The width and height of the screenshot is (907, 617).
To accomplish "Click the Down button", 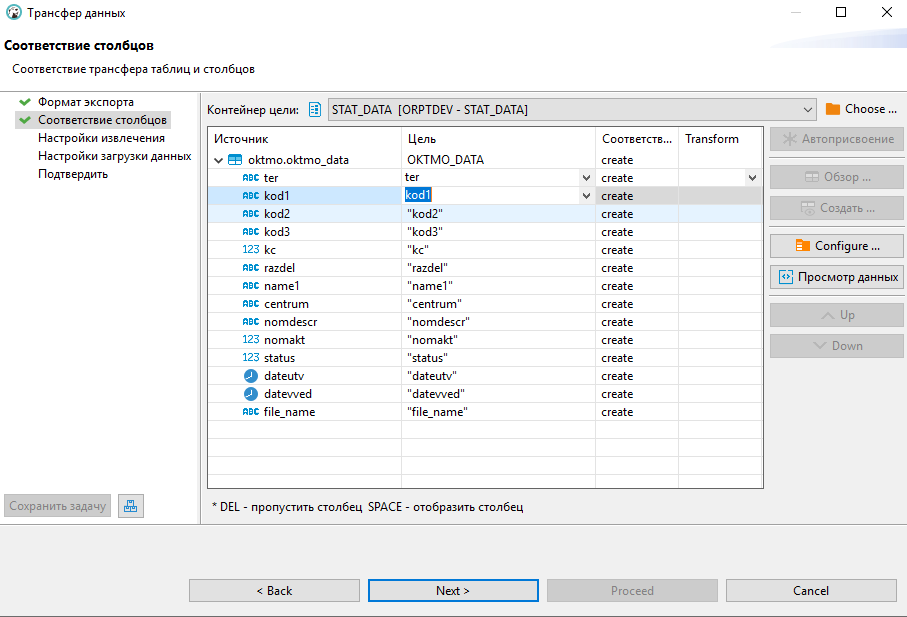I will click(x=836, y=346).
